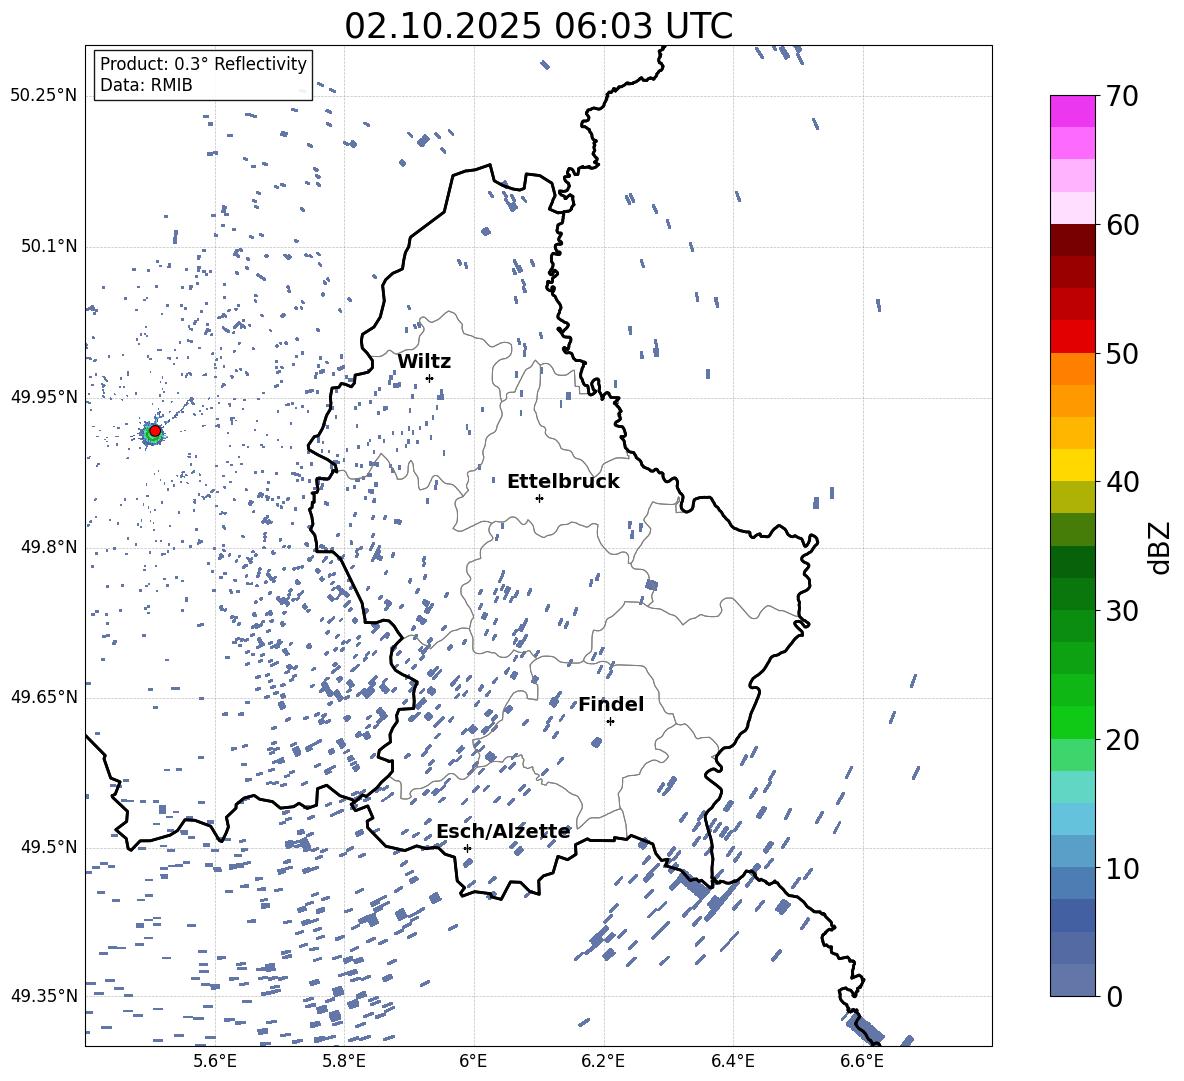Click the 70 tick on colorbar
Screen dimensions: 1184x1081
pyautogui.click(x=1122, y=96)
